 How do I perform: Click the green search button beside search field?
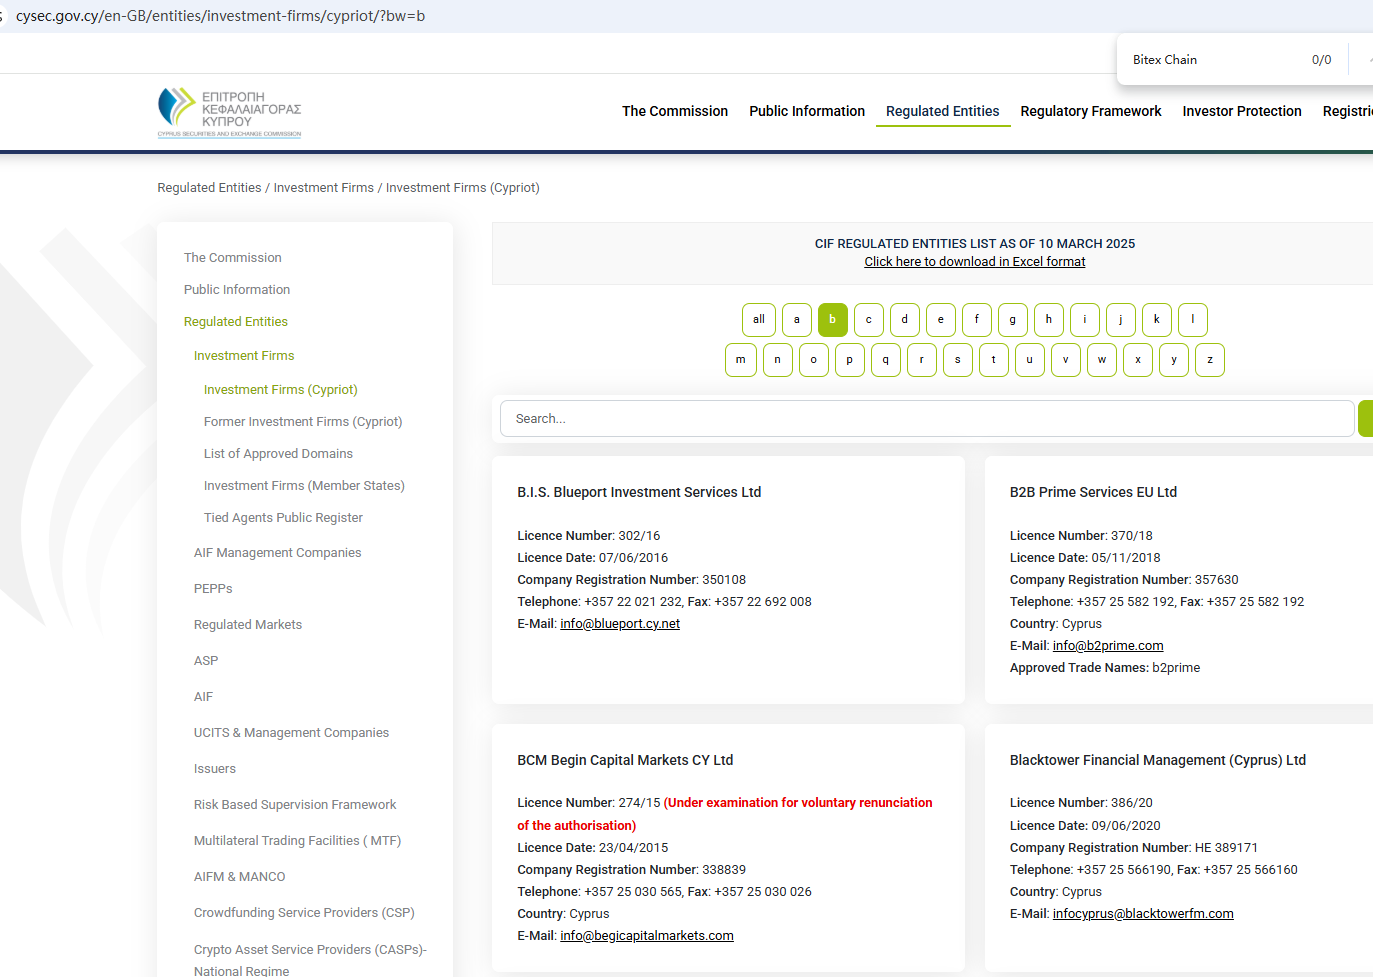1365,419
